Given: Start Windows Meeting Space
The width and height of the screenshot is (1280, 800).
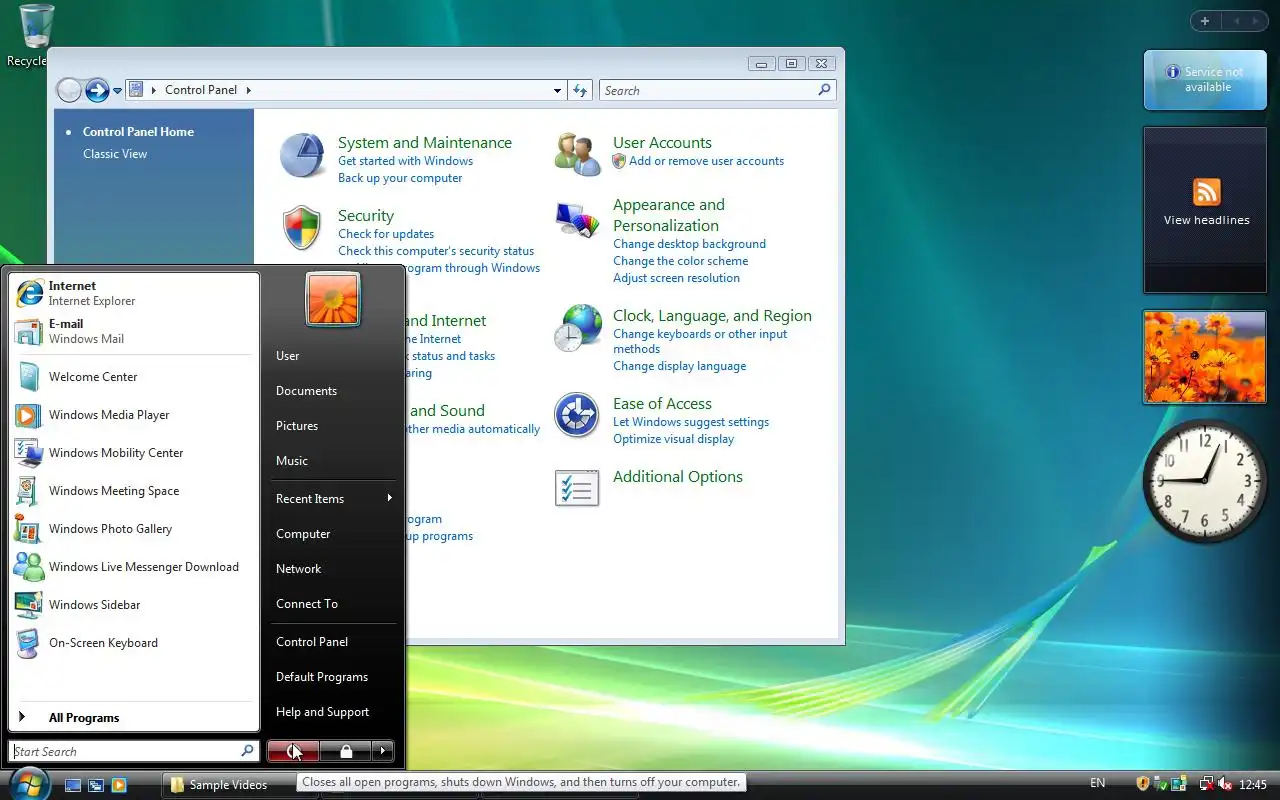Looking at the screenshot, I should [x=134, y=491].
